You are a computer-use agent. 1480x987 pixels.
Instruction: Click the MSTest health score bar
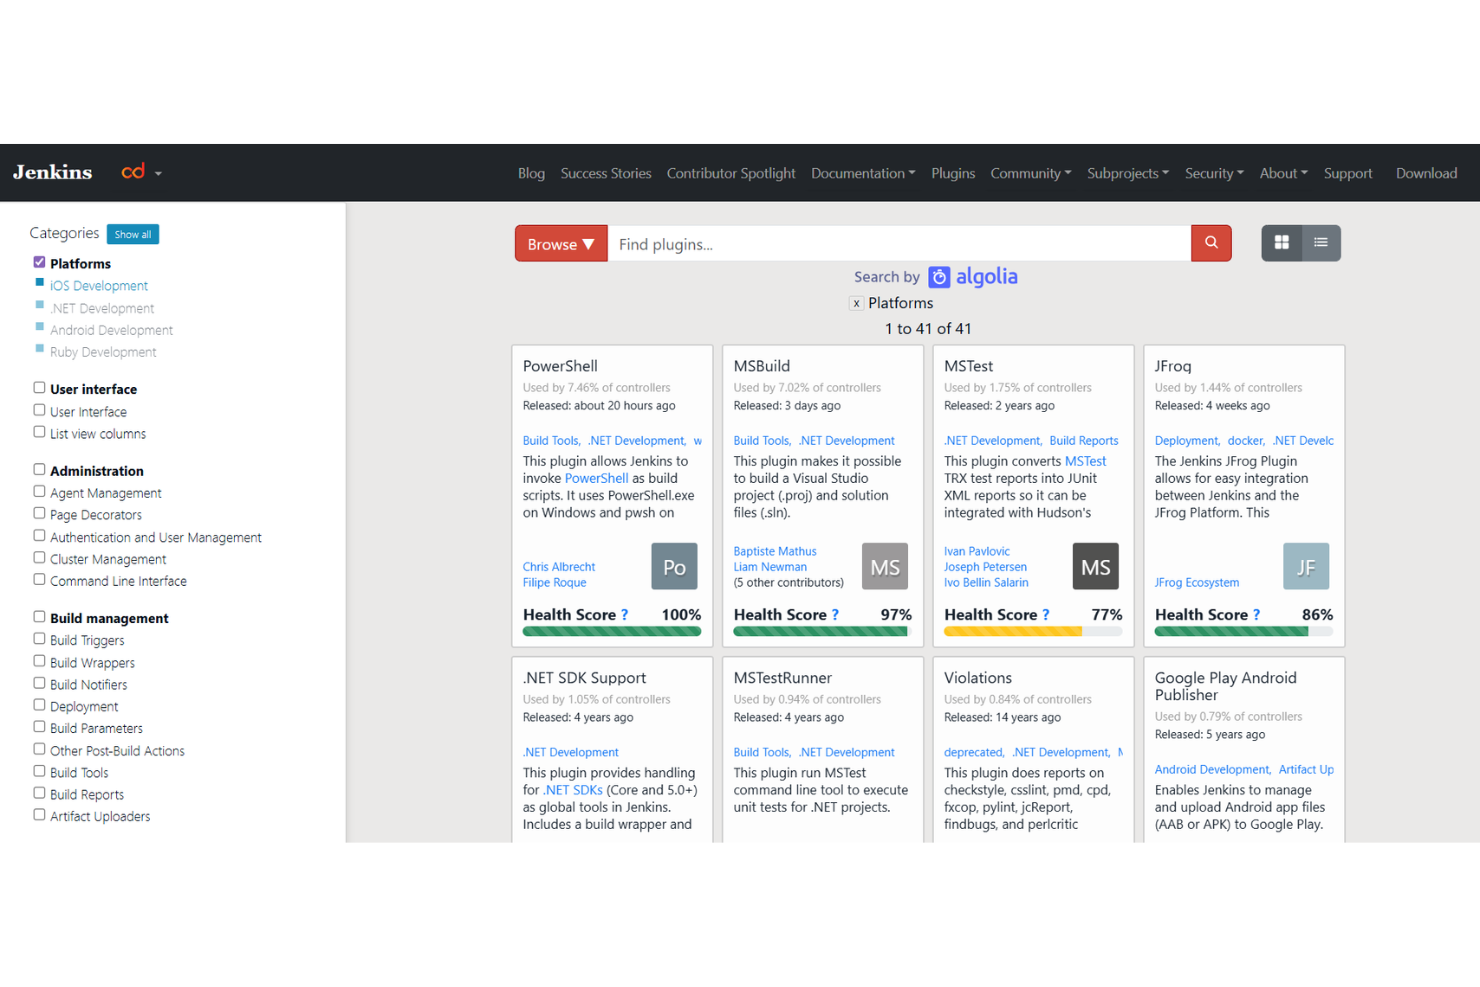pos(1032,630)
